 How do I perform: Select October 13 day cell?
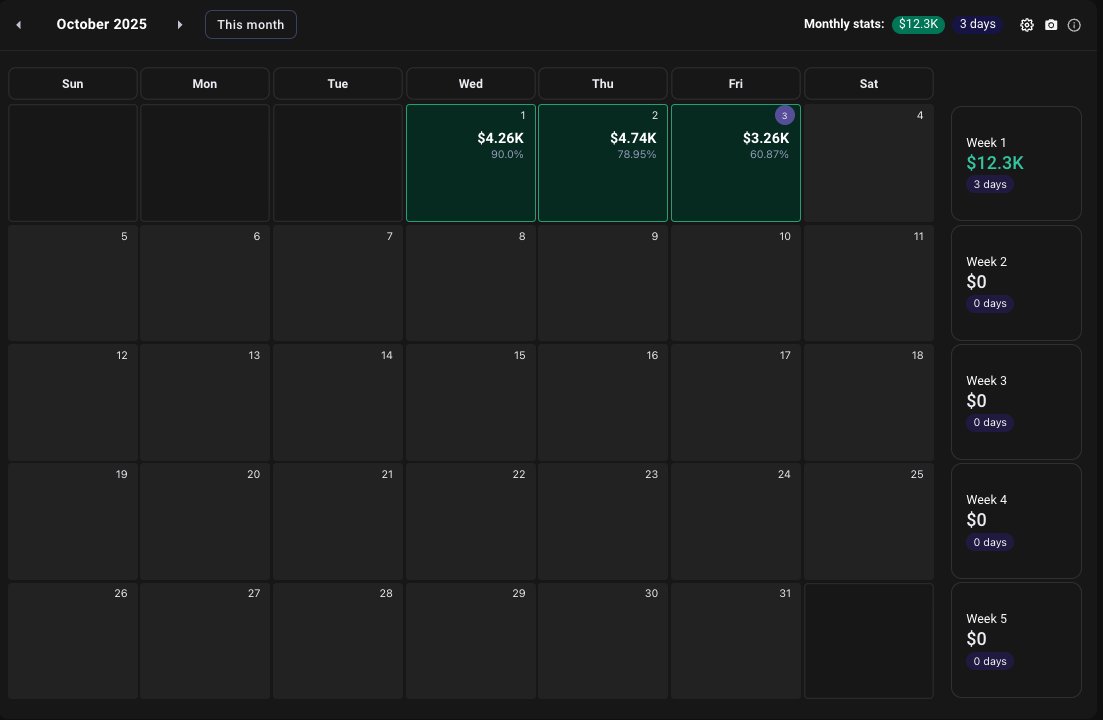(205, 402)
